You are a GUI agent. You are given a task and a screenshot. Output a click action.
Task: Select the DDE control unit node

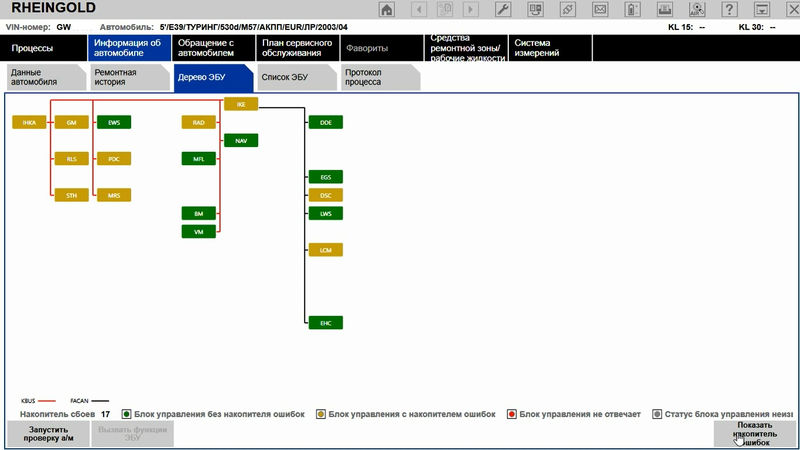pos(325,122)
